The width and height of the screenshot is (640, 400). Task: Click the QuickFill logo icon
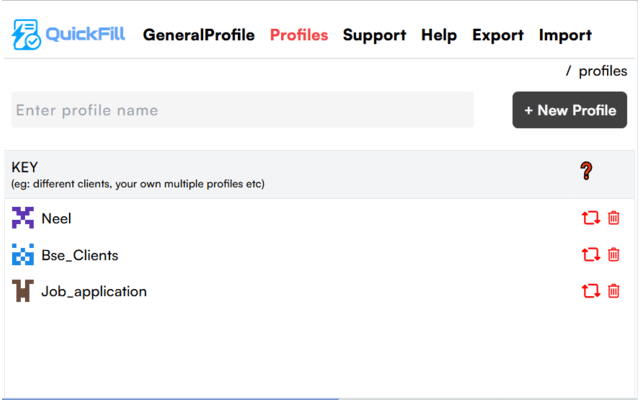[26, 34]
